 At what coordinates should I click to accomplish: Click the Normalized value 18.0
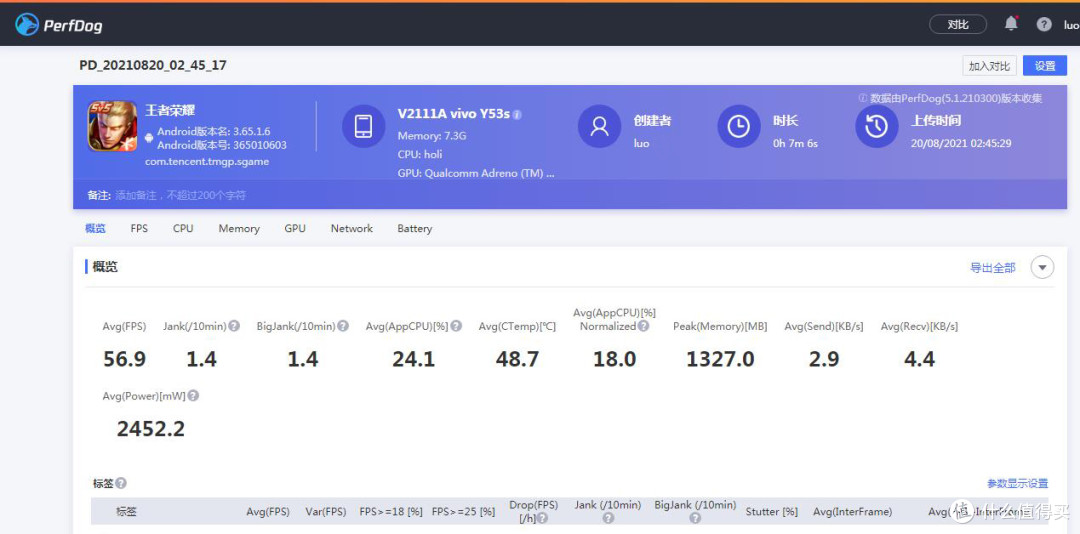[x=614, y=359]
